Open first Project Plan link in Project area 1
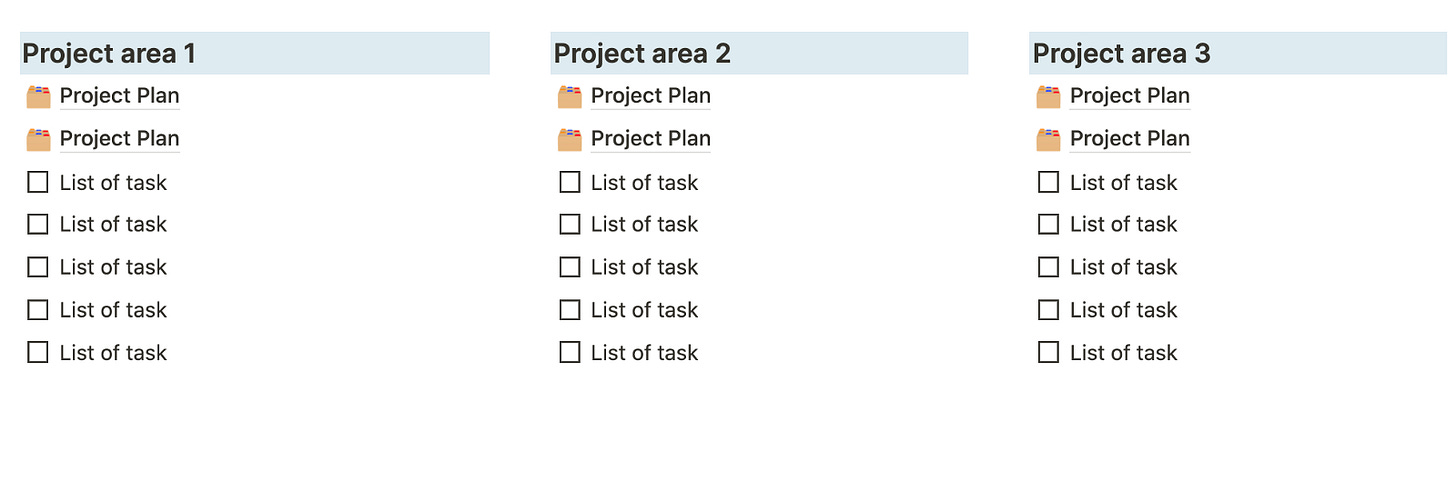This screenshot has height=482, width=1456. tap(119, 96)
